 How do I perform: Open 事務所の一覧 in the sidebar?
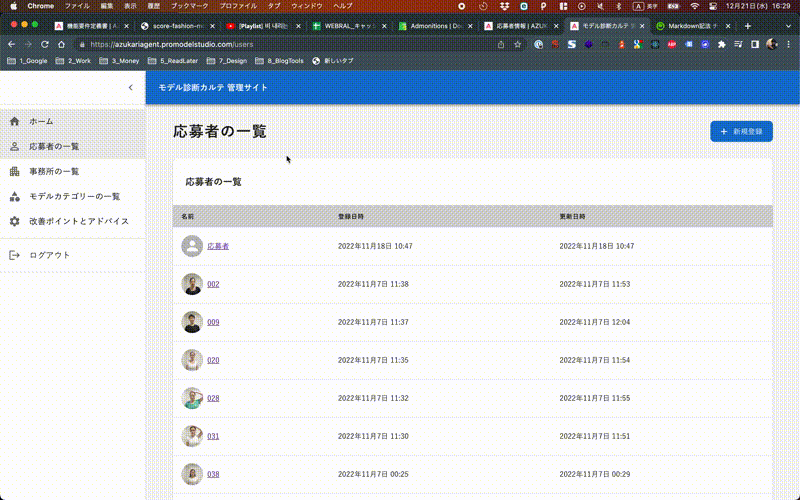[x=72, y=171]
